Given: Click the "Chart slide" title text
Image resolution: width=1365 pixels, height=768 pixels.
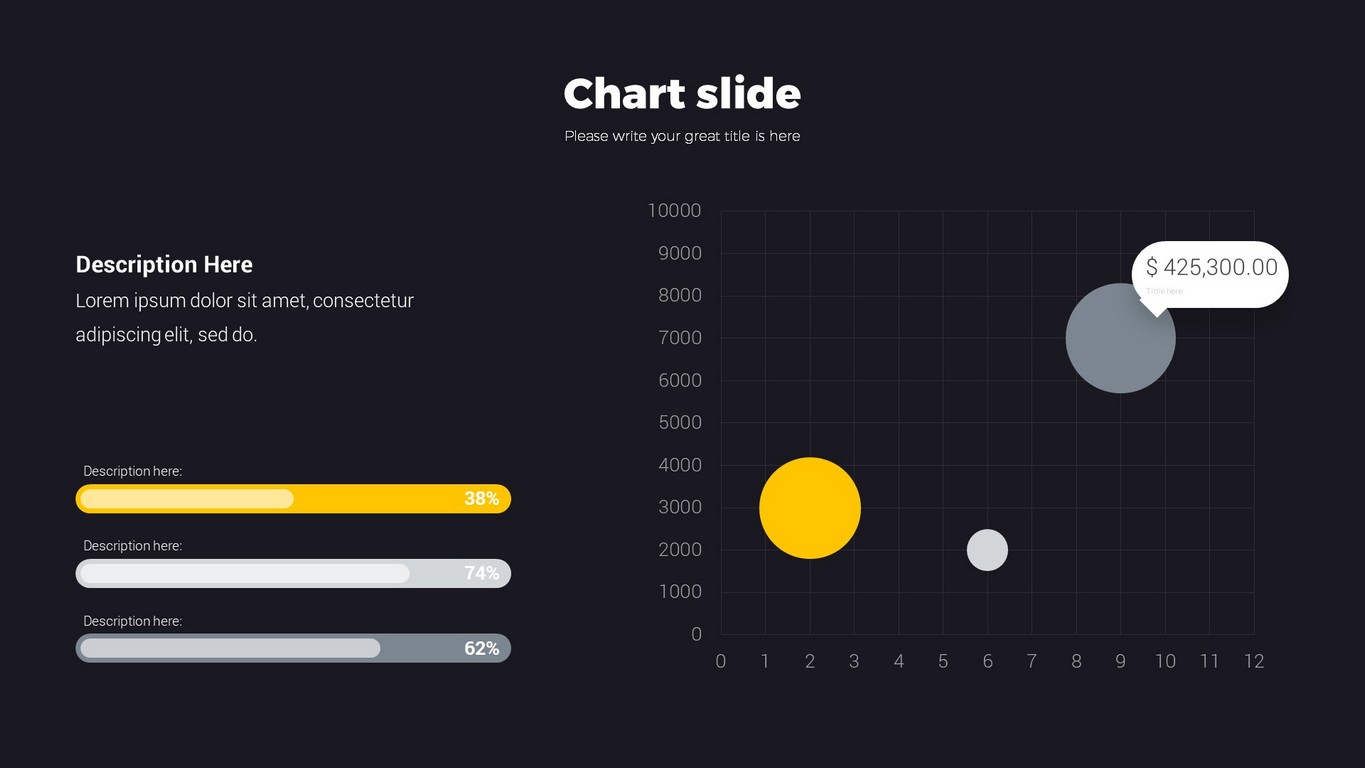Looking at the screenshot, I should (x=682, y=94).
